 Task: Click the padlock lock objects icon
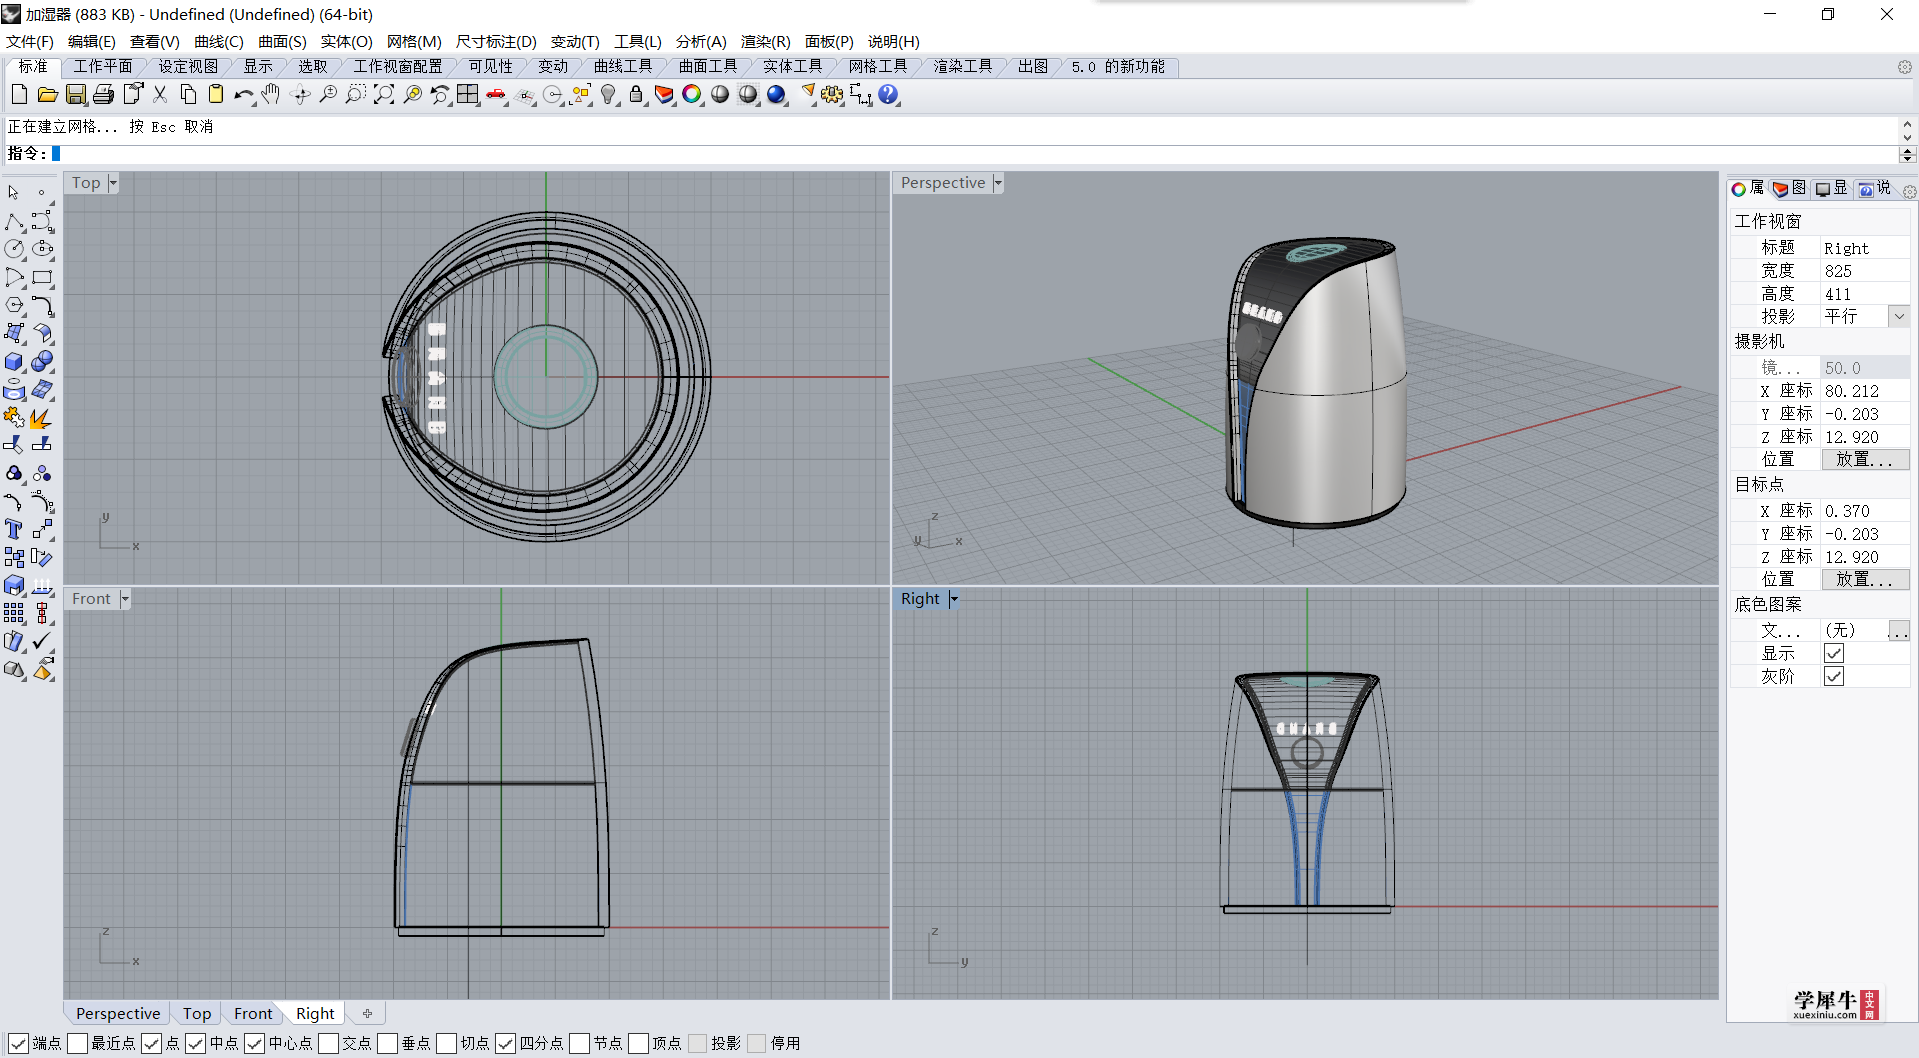coord(636,95)
